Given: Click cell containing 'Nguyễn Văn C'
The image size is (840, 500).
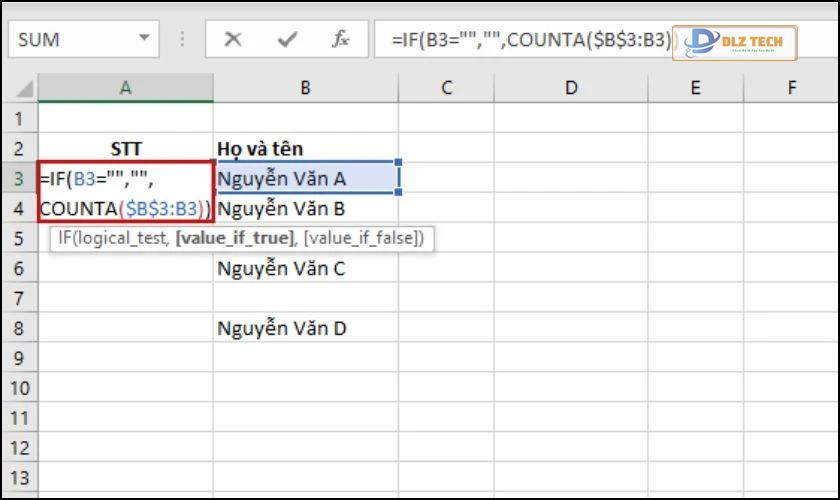Looking at the screenshot, I should point(305,268).
